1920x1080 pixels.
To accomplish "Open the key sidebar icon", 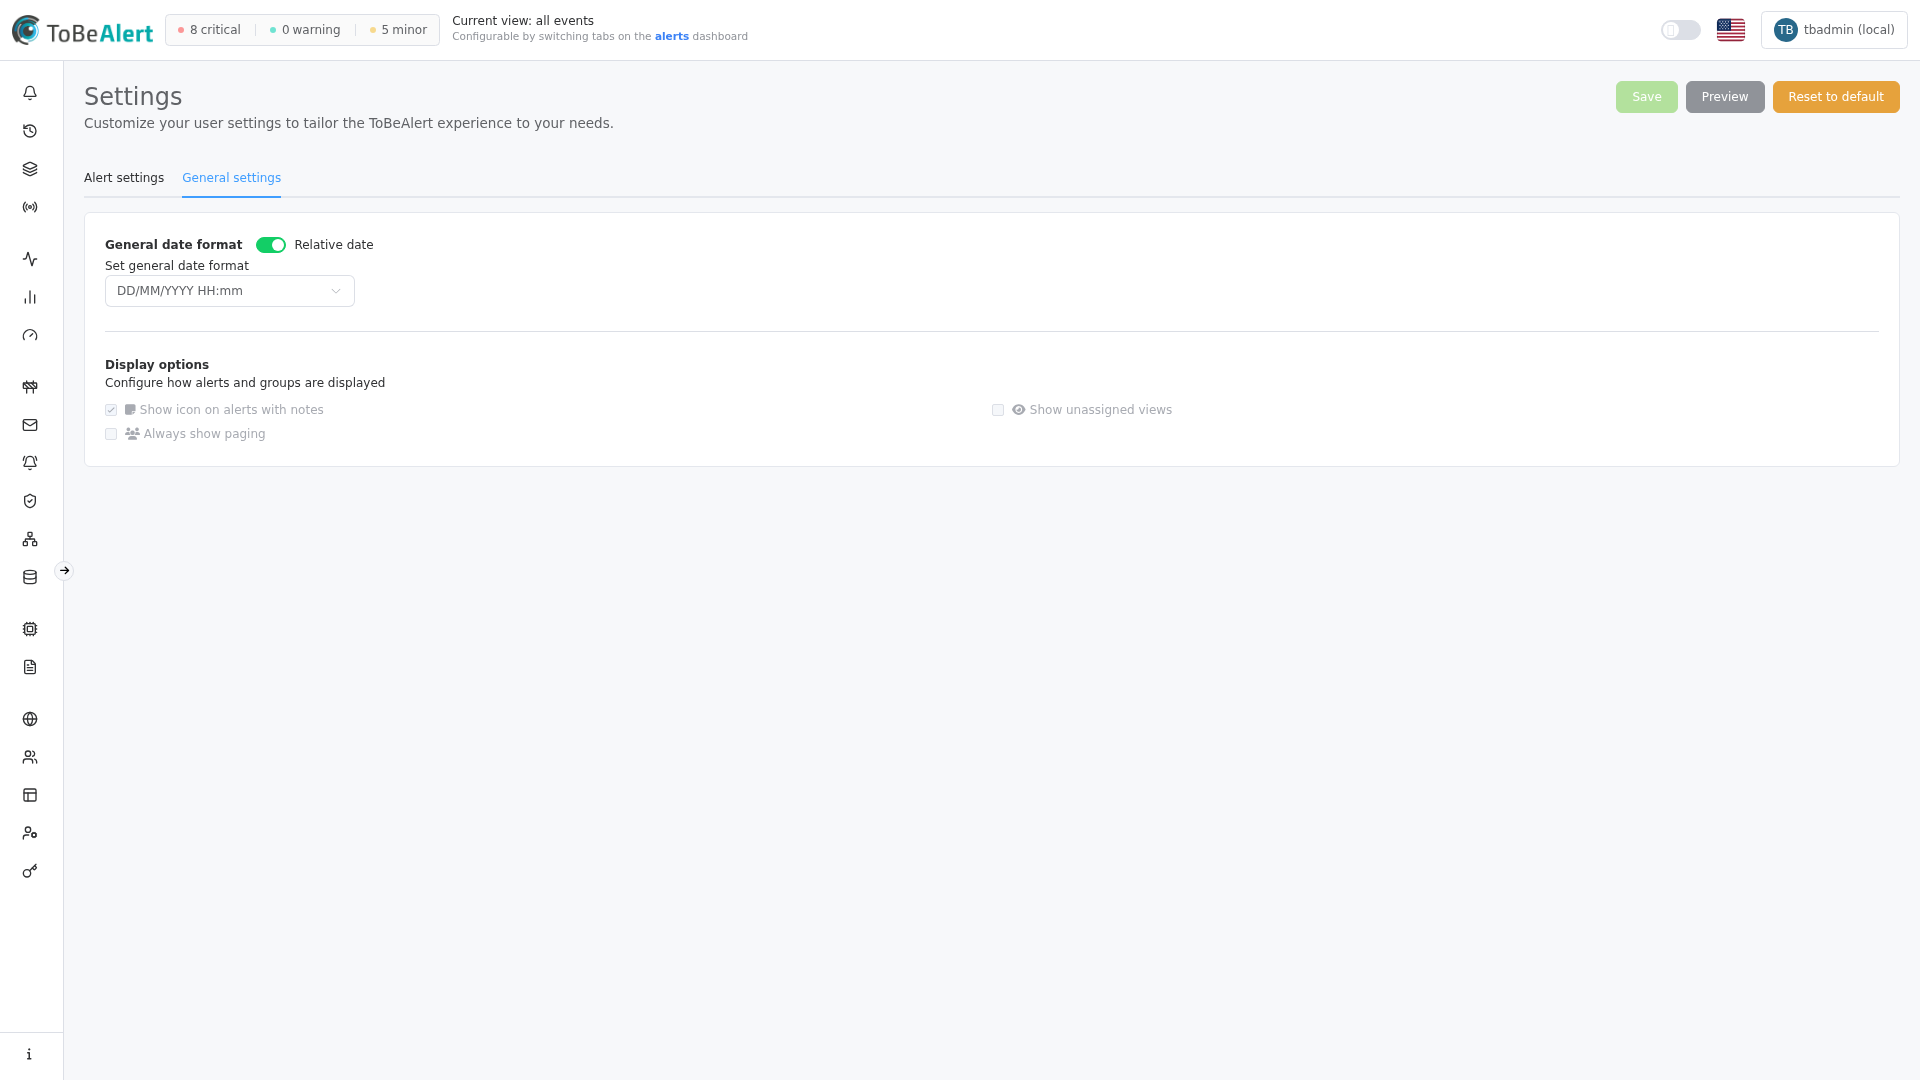I will click(x=30, y=871).
